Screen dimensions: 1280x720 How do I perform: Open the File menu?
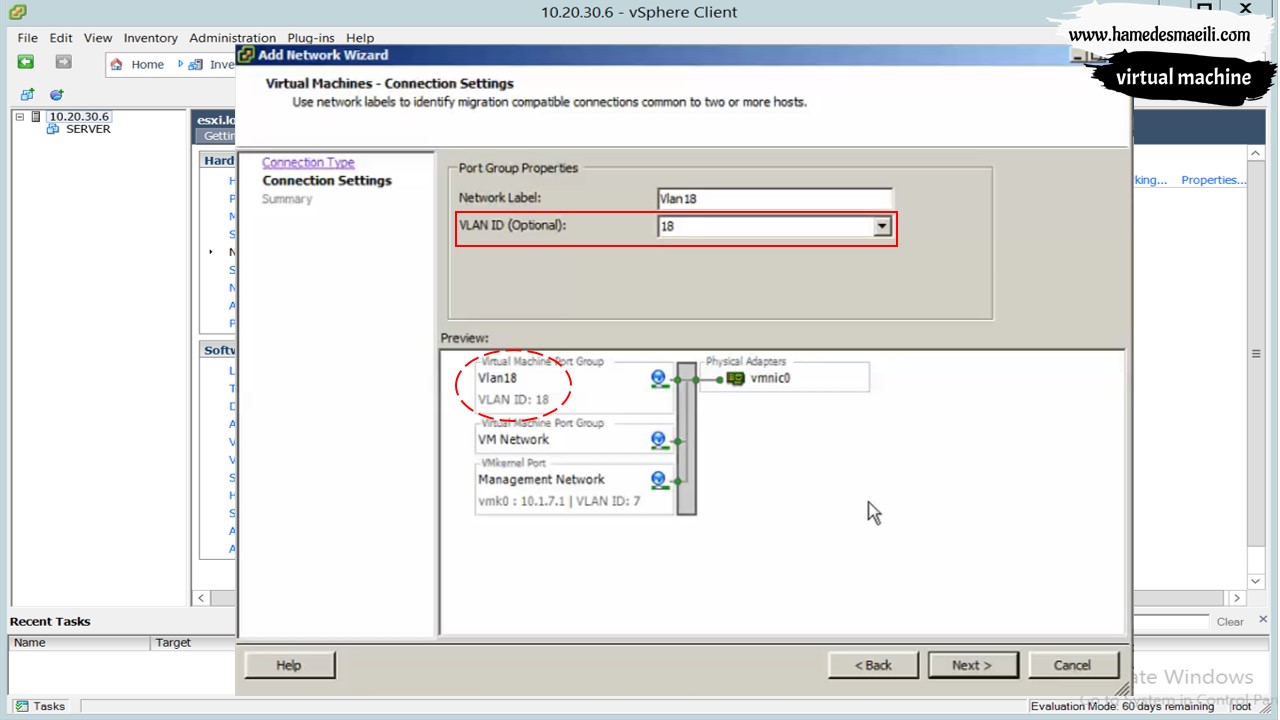point(28,38)
